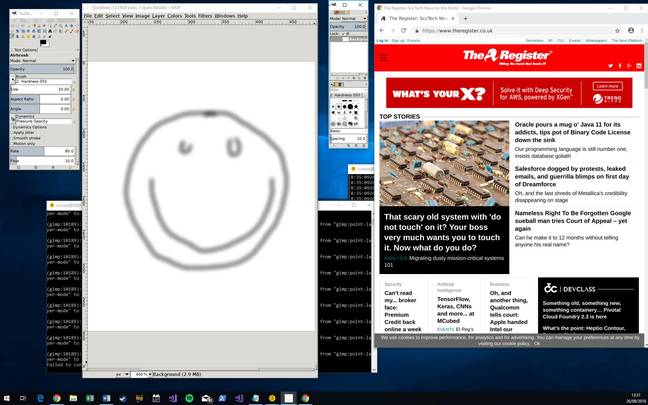648x405 pixels.
Task: Click the airbrush Flow slider
Action: coord(43,160)
